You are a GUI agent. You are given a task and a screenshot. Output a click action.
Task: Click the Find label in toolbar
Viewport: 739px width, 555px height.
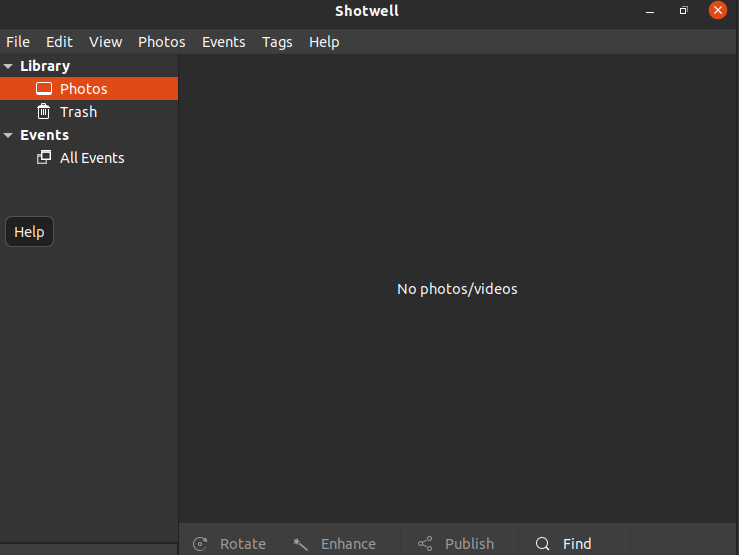click(x=577, y=544)
